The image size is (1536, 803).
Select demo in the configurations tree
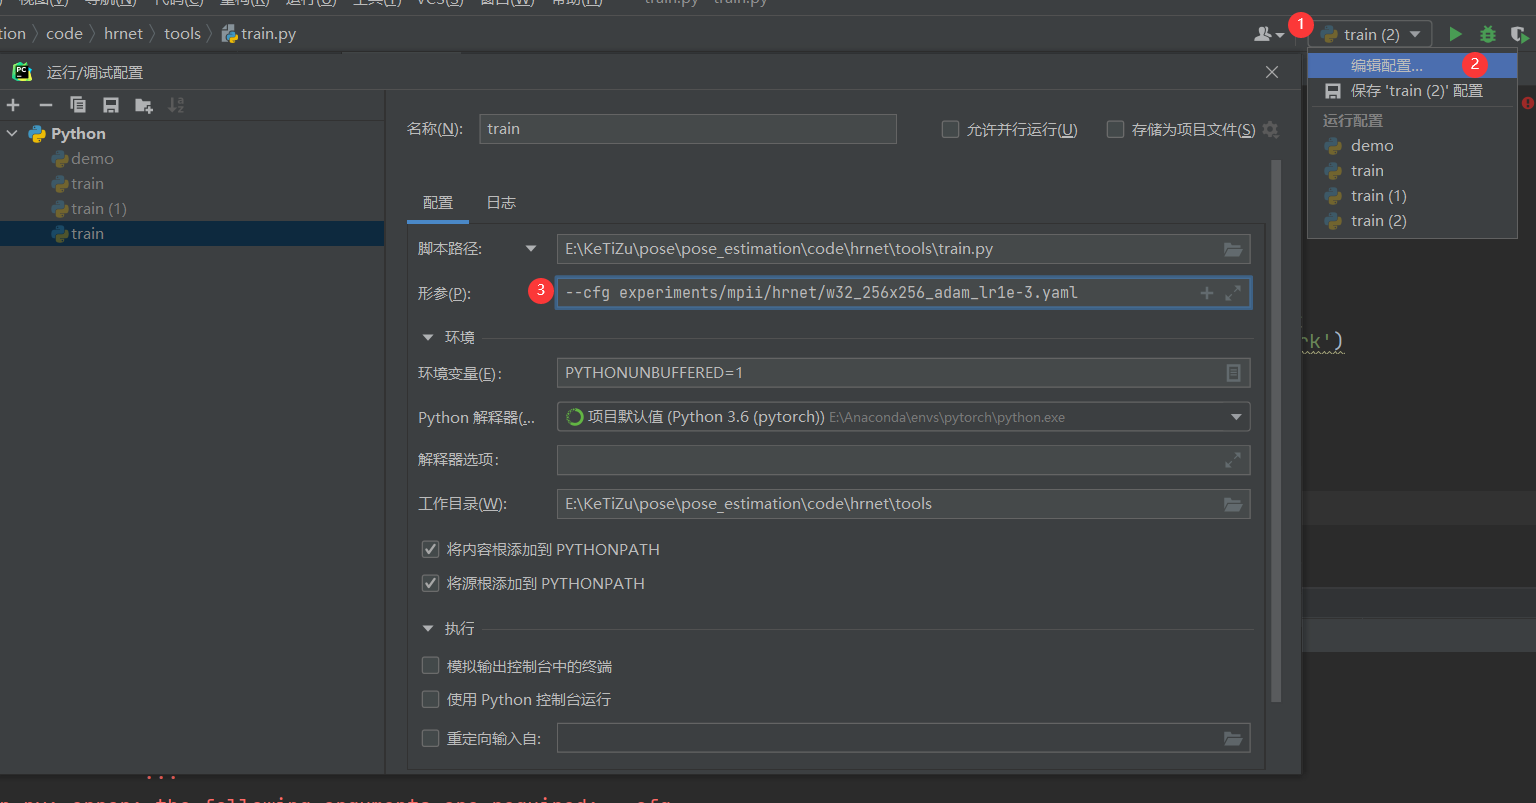click(92, 158)
